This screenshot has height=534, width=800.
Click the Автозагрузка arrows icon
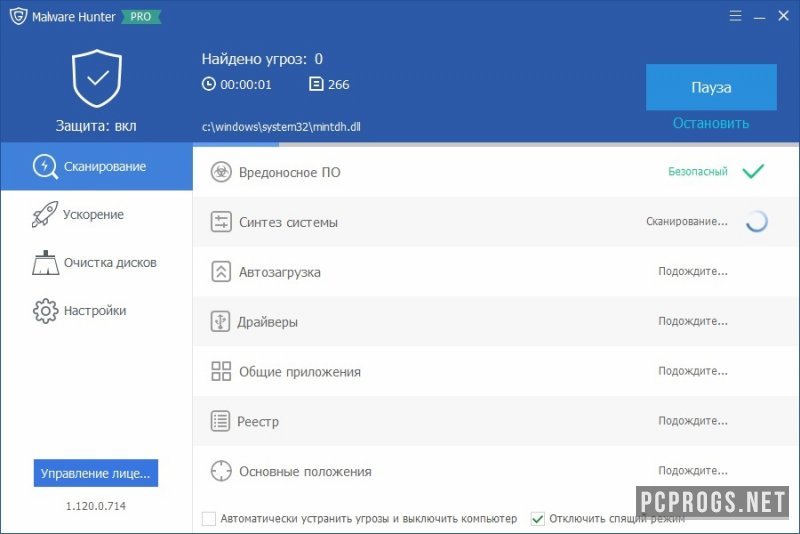(221, 272)
